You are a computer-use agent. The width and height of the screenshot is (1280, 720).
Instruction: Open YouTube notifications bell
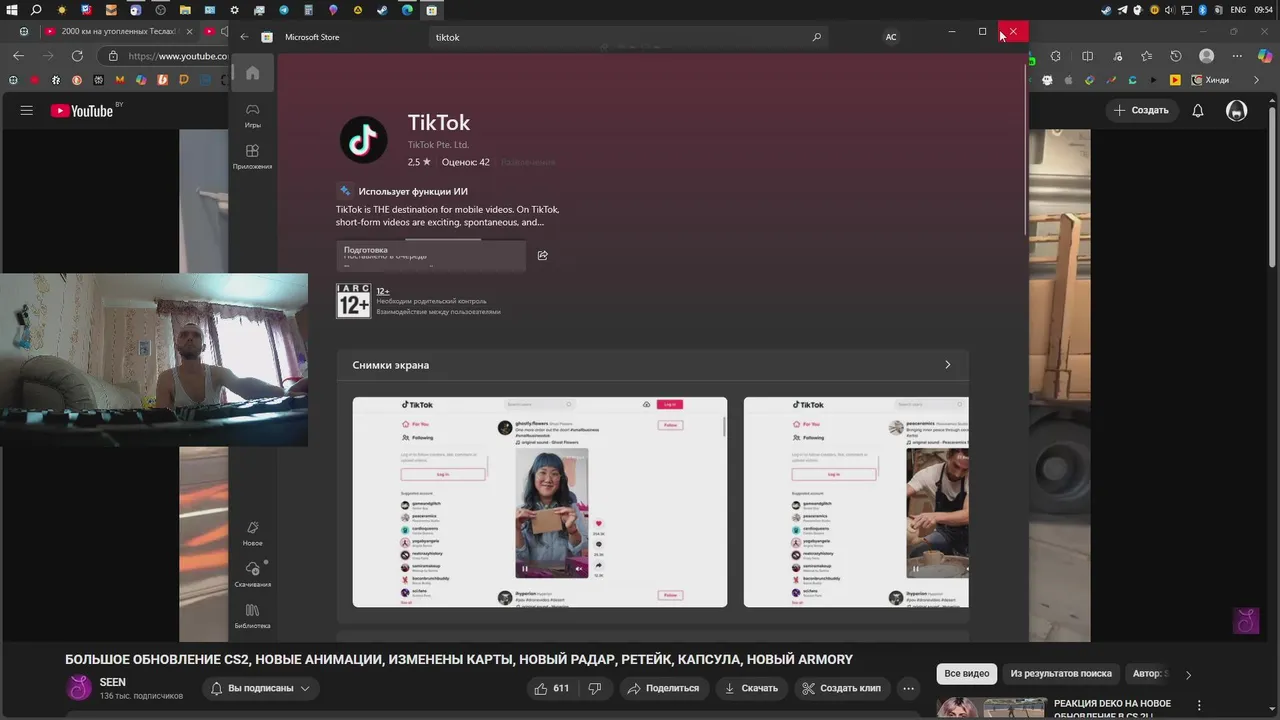click(1198, 110)
